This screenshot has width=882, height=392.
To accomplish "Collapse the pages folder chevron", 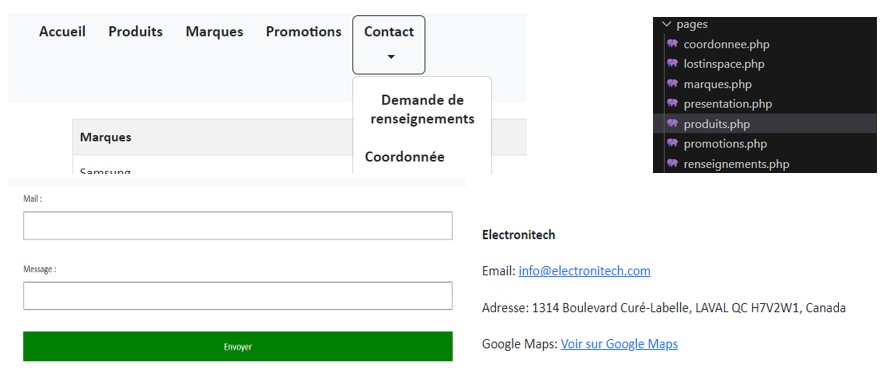I will point(667,24).
